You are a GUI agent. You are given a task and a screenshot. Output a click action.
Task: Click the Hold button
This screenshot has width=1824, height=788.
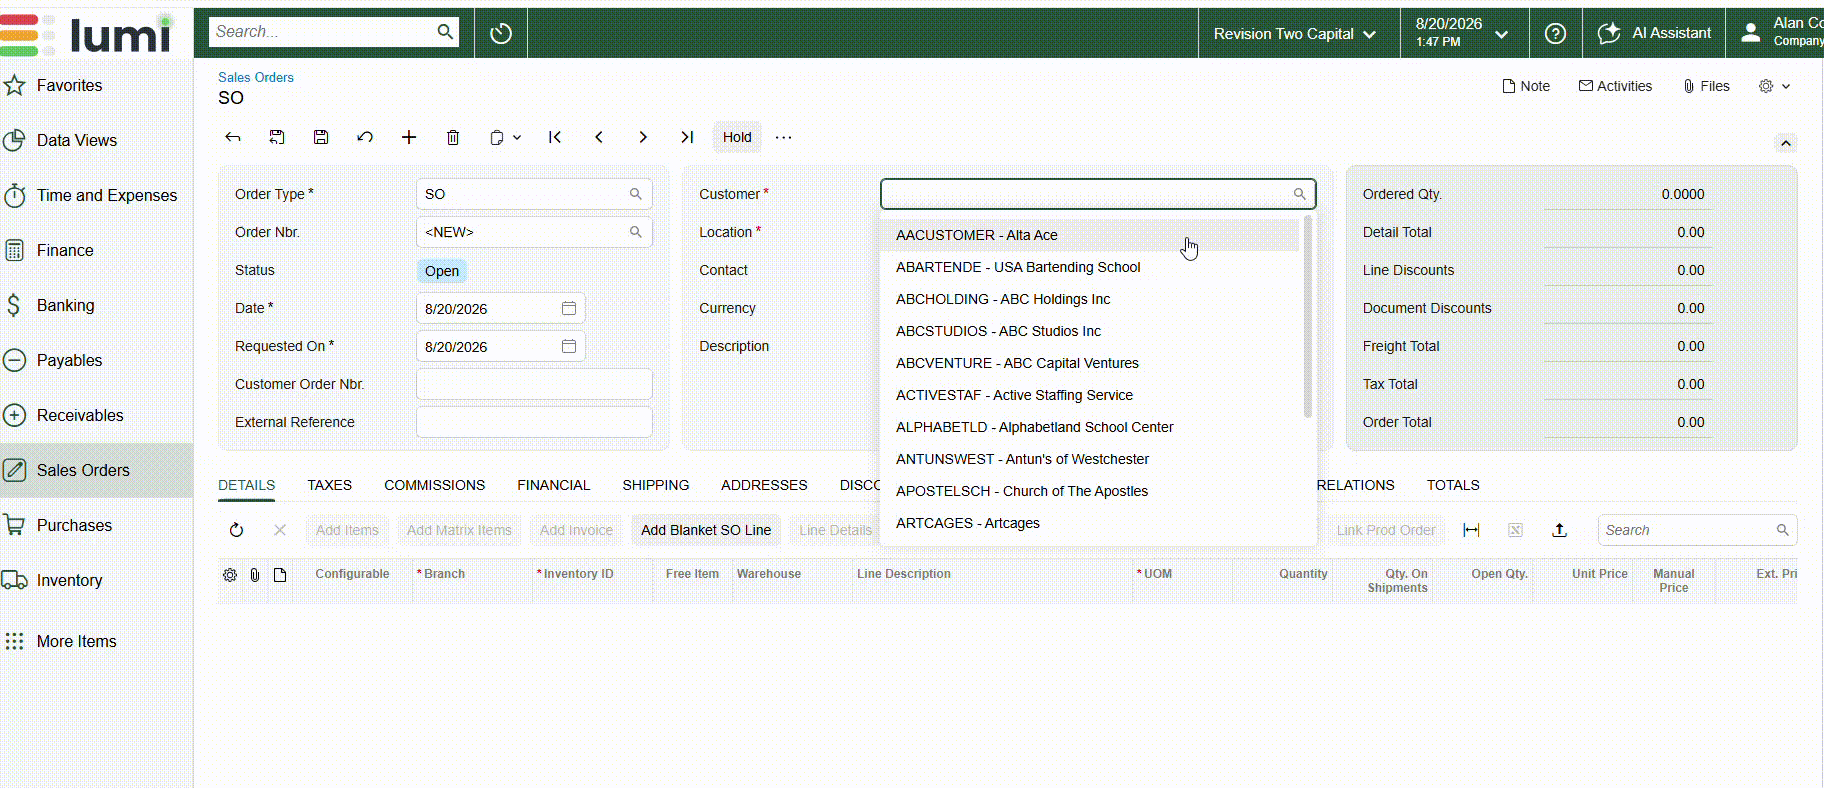click(737, 137)
